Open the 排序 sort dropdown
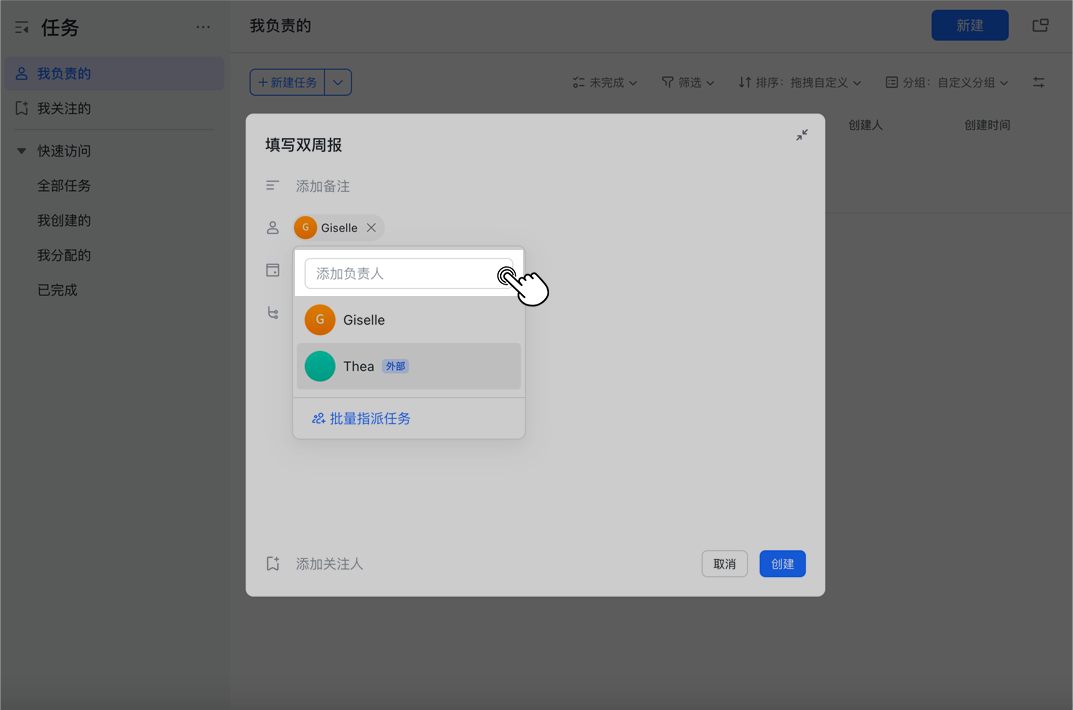Image resolution: width=1073 pixels, height=710 pixels. 799,83
